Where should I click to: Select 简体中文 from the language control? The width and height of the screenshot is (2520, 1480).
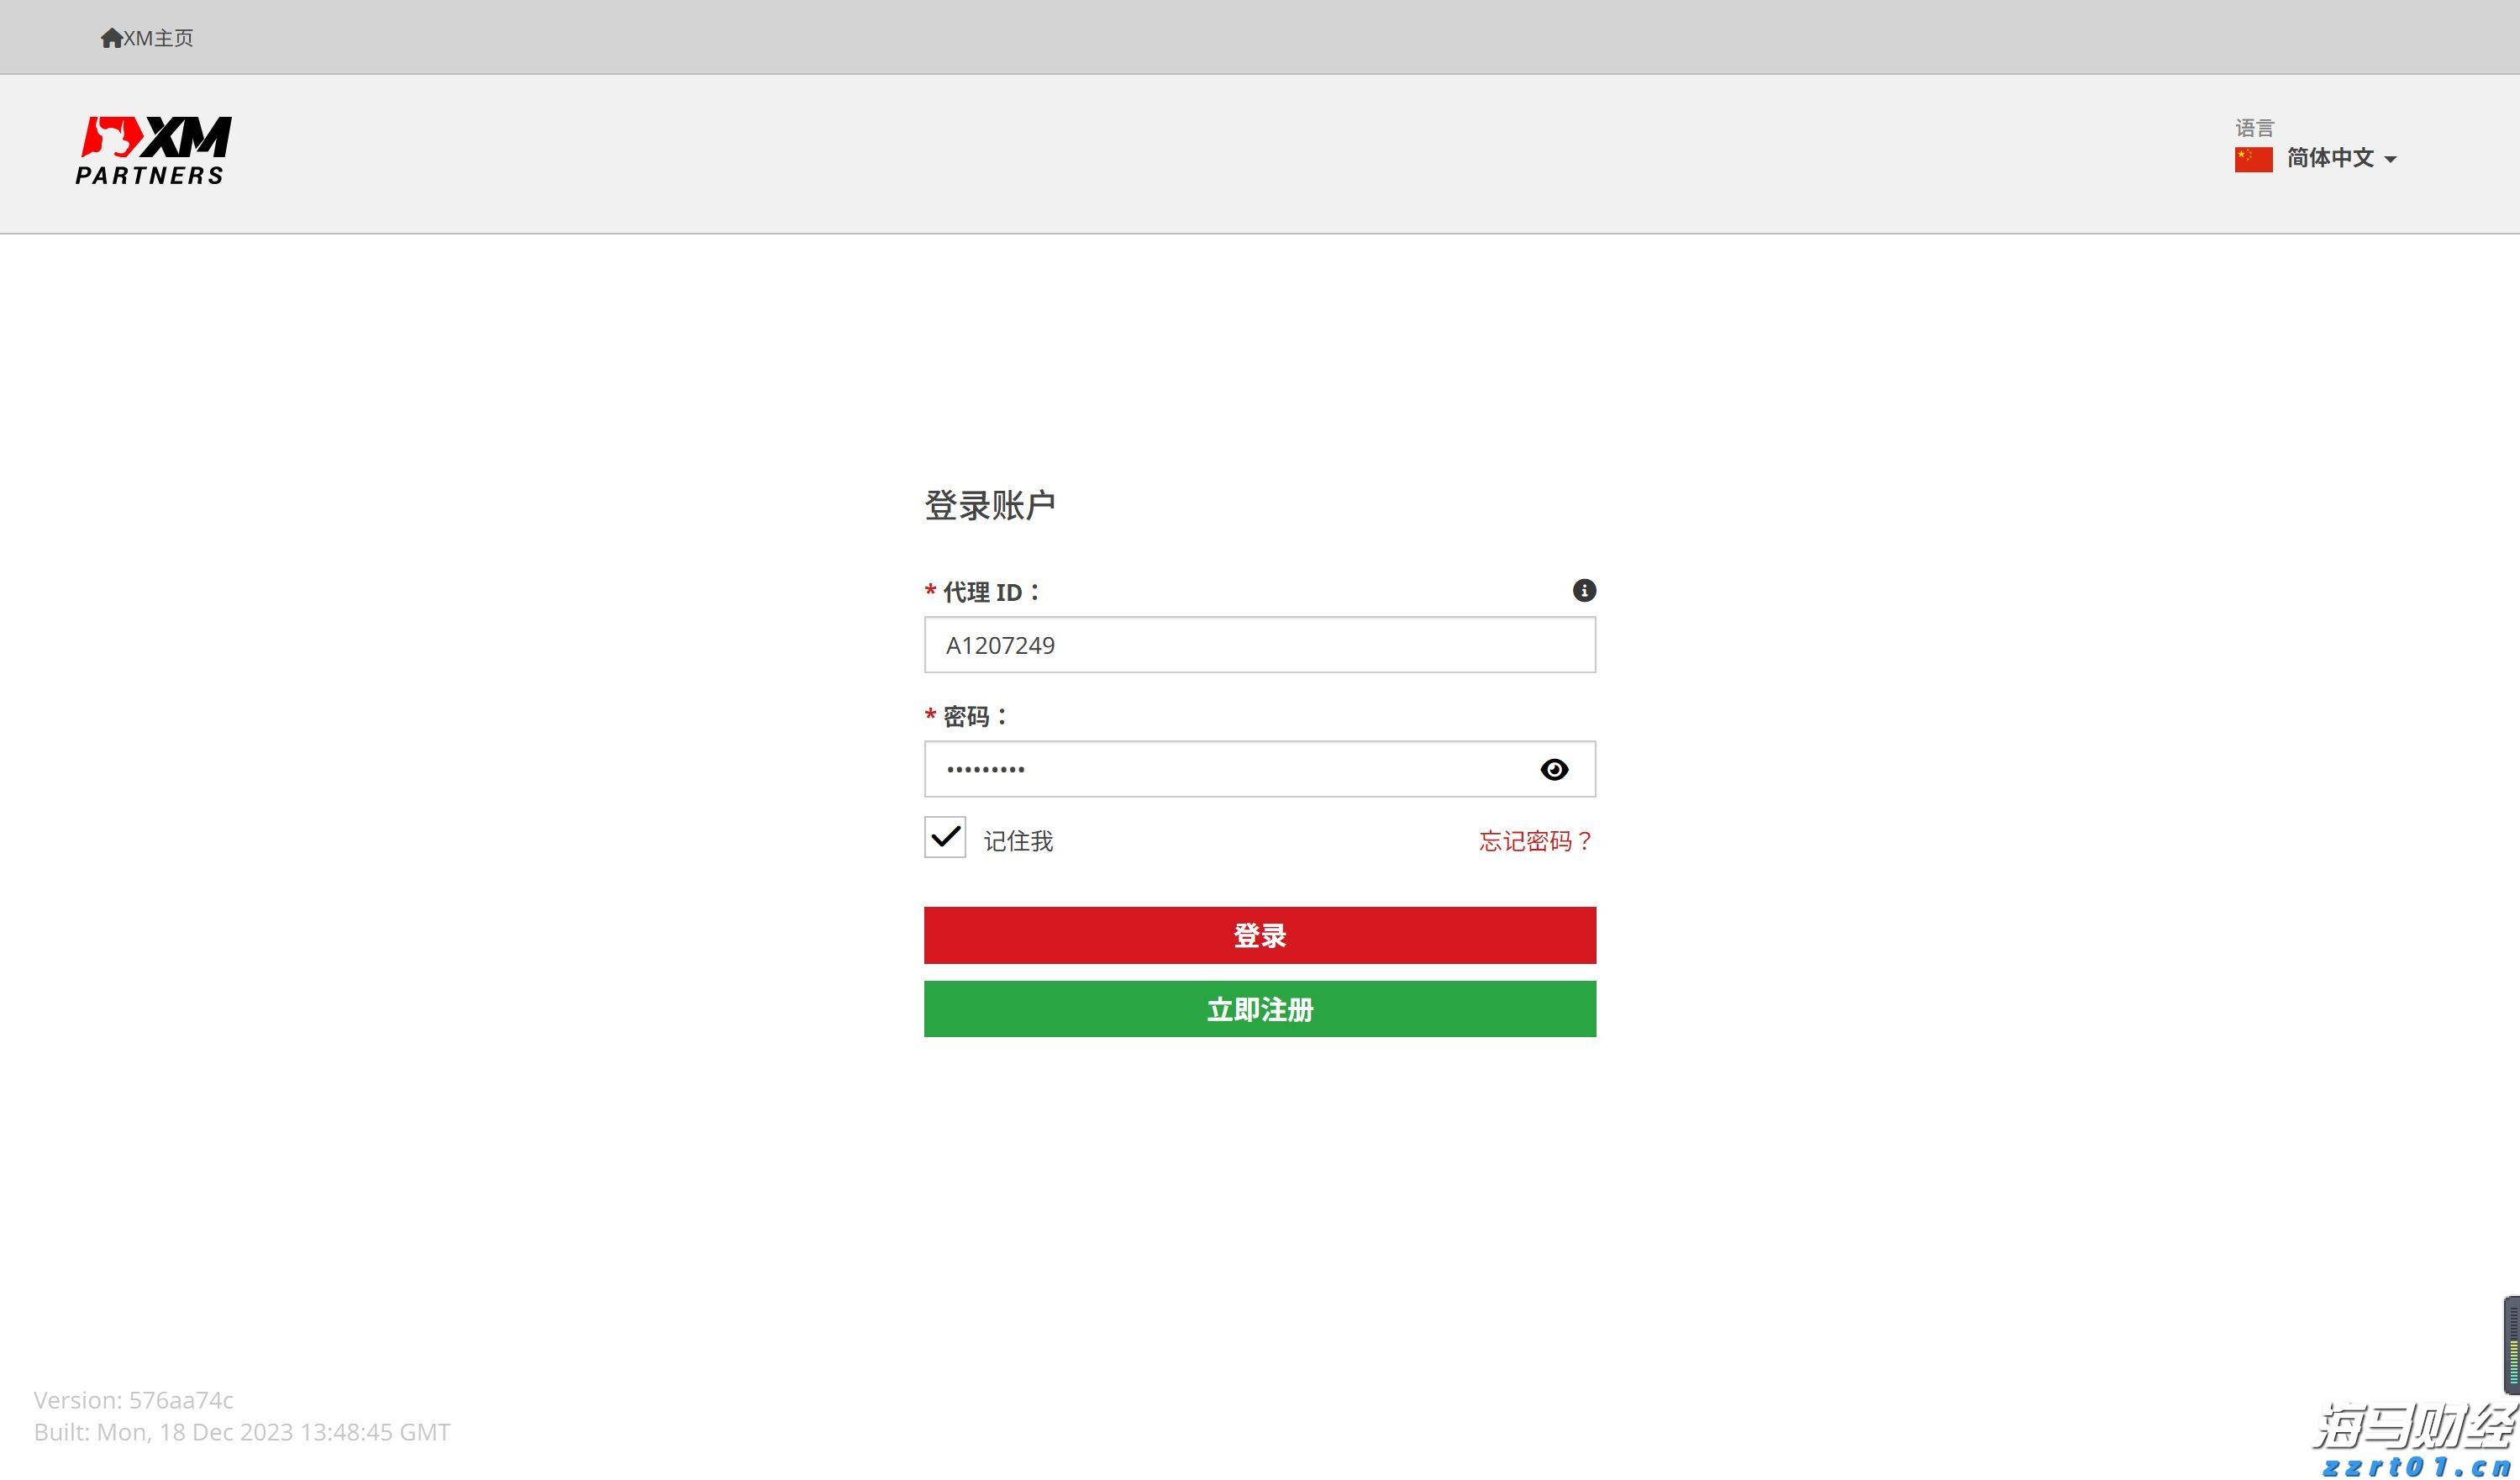tap(2330, 158)
